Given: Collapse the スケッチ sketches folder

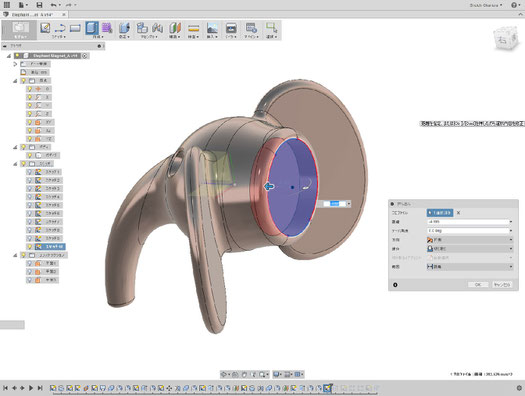Looking at the screenshot, I should point(15,164).
